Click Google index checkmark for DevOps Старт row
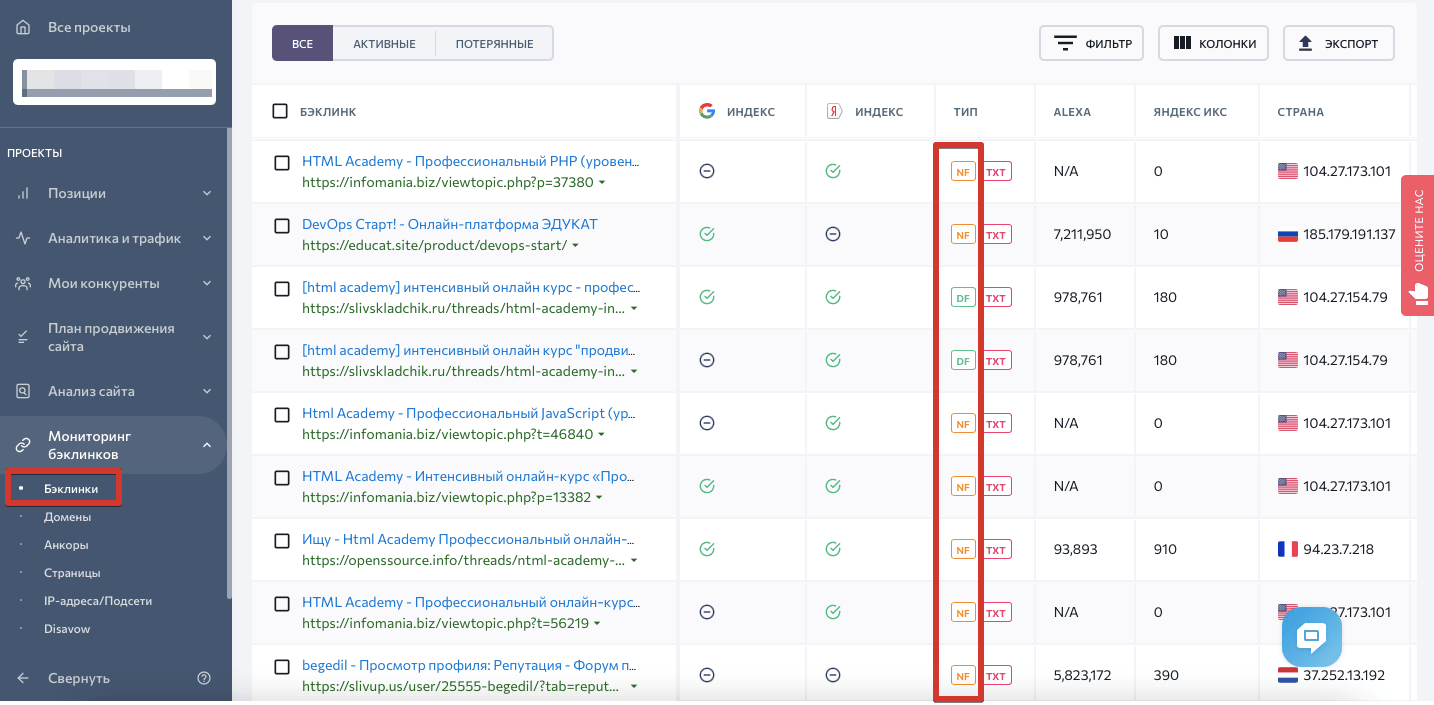Screen dimensions: 1434x705 pos(707,234)
